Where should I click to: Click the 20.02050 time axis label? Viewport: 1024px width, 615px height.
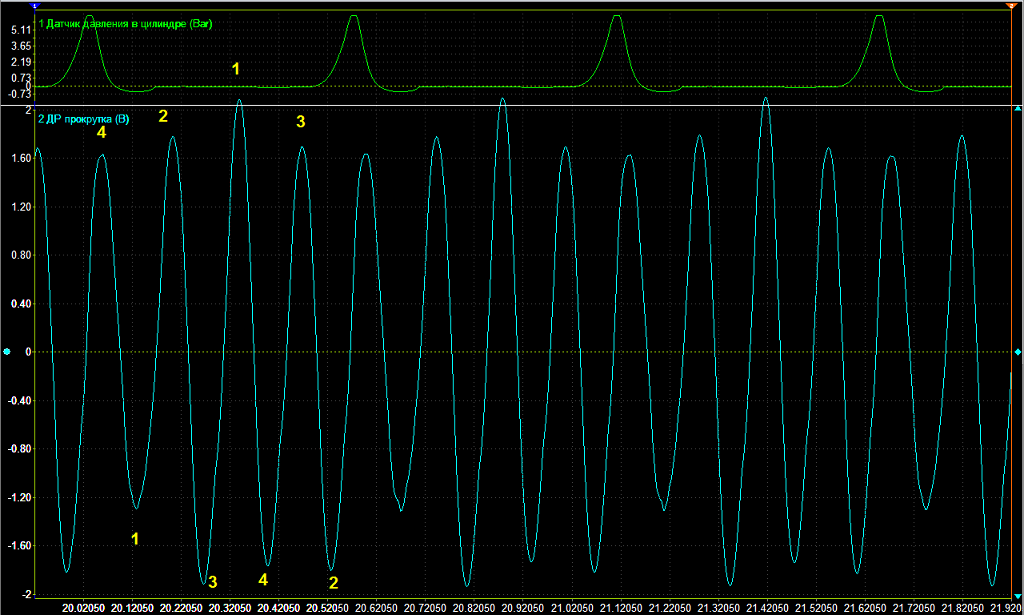coord(84,608)
